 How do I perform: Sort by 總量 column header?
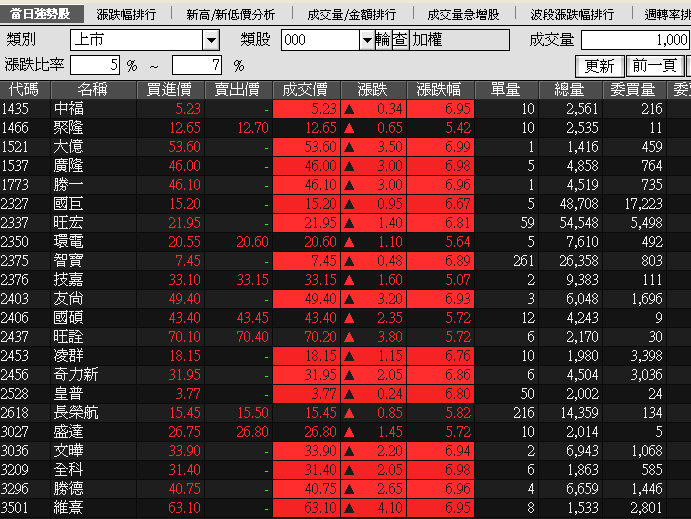click(570, 89)
